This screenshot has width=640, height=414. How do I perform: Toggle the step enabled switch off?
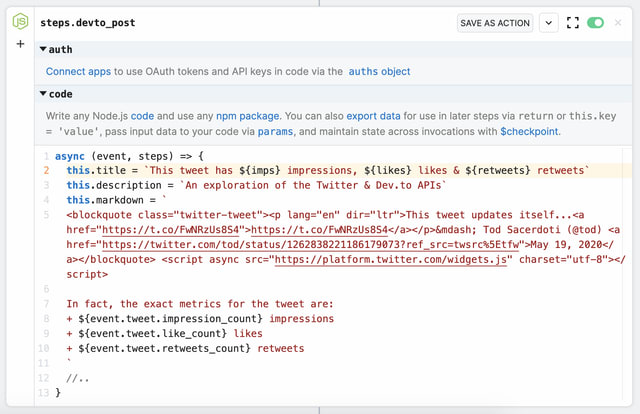[595, 23]
